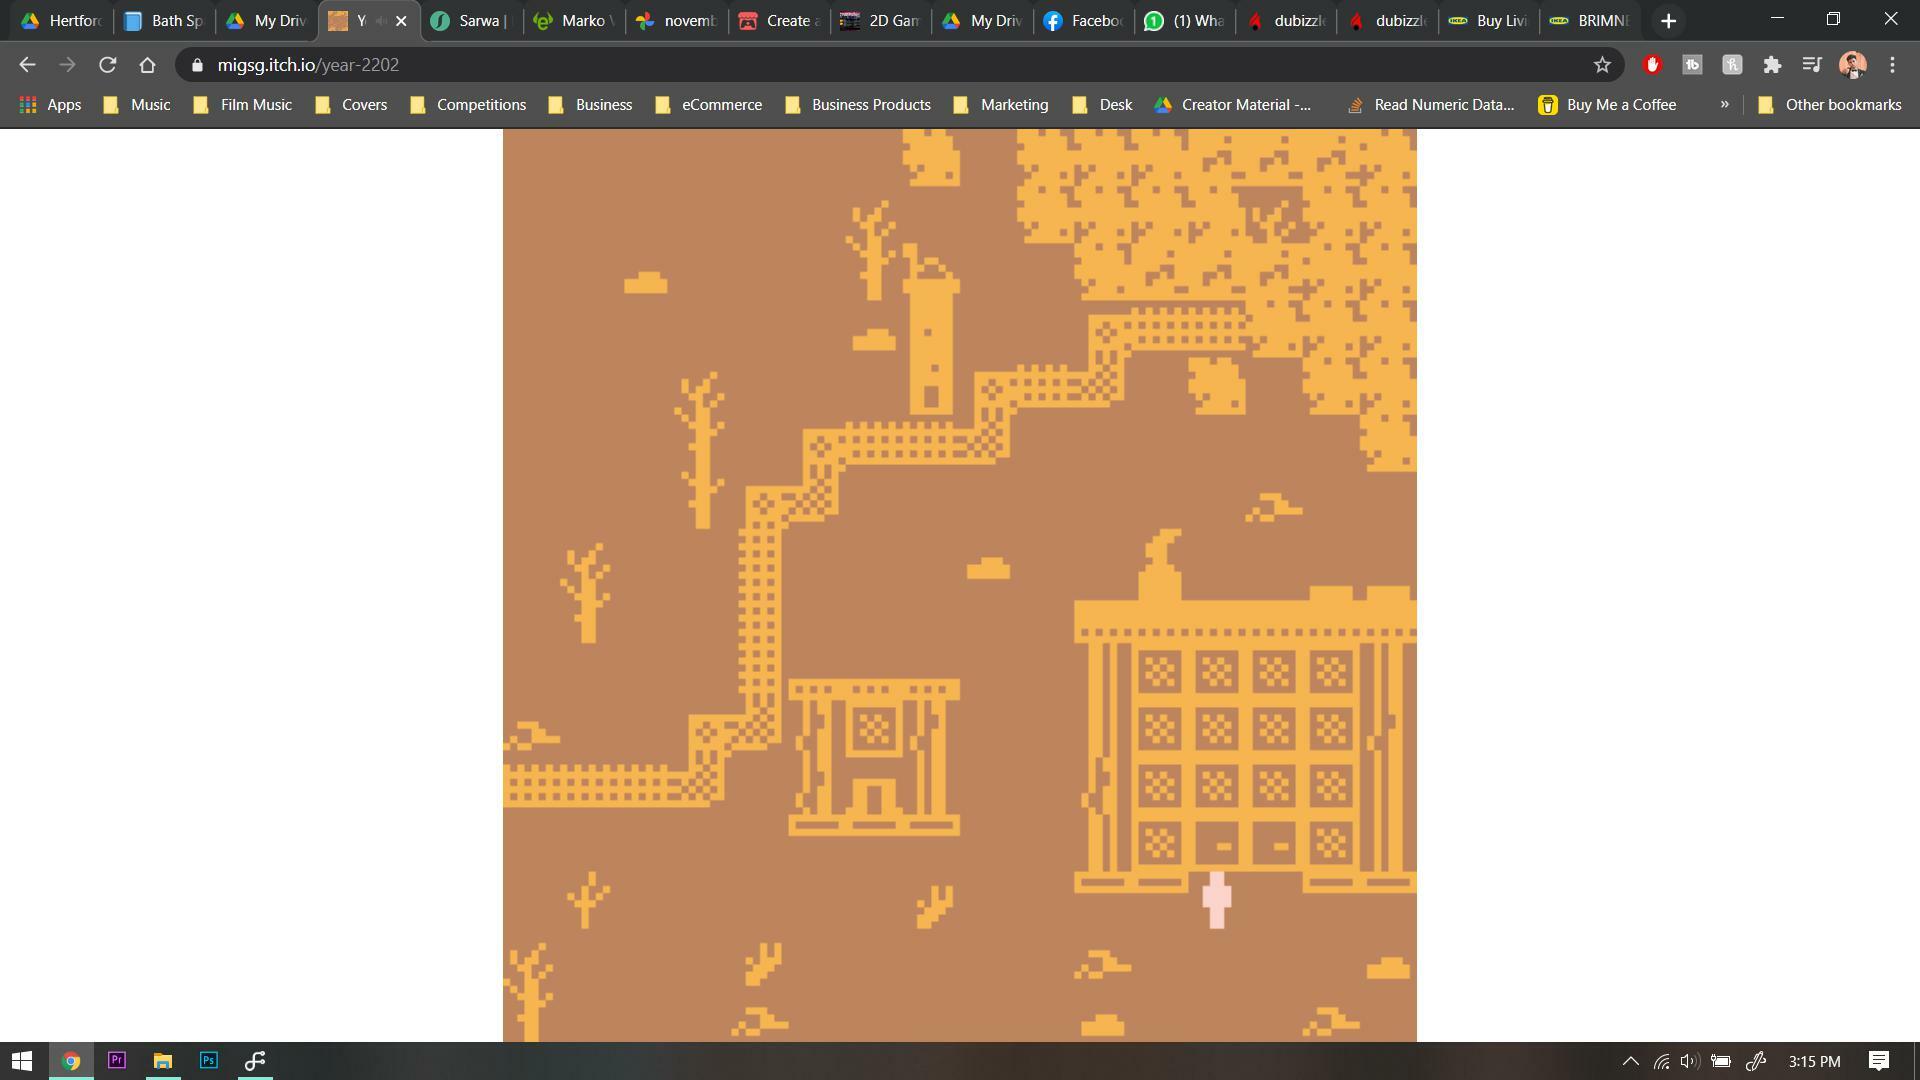Bookmark this page with the star
1920x1080 pixels.
point(1602,65)
